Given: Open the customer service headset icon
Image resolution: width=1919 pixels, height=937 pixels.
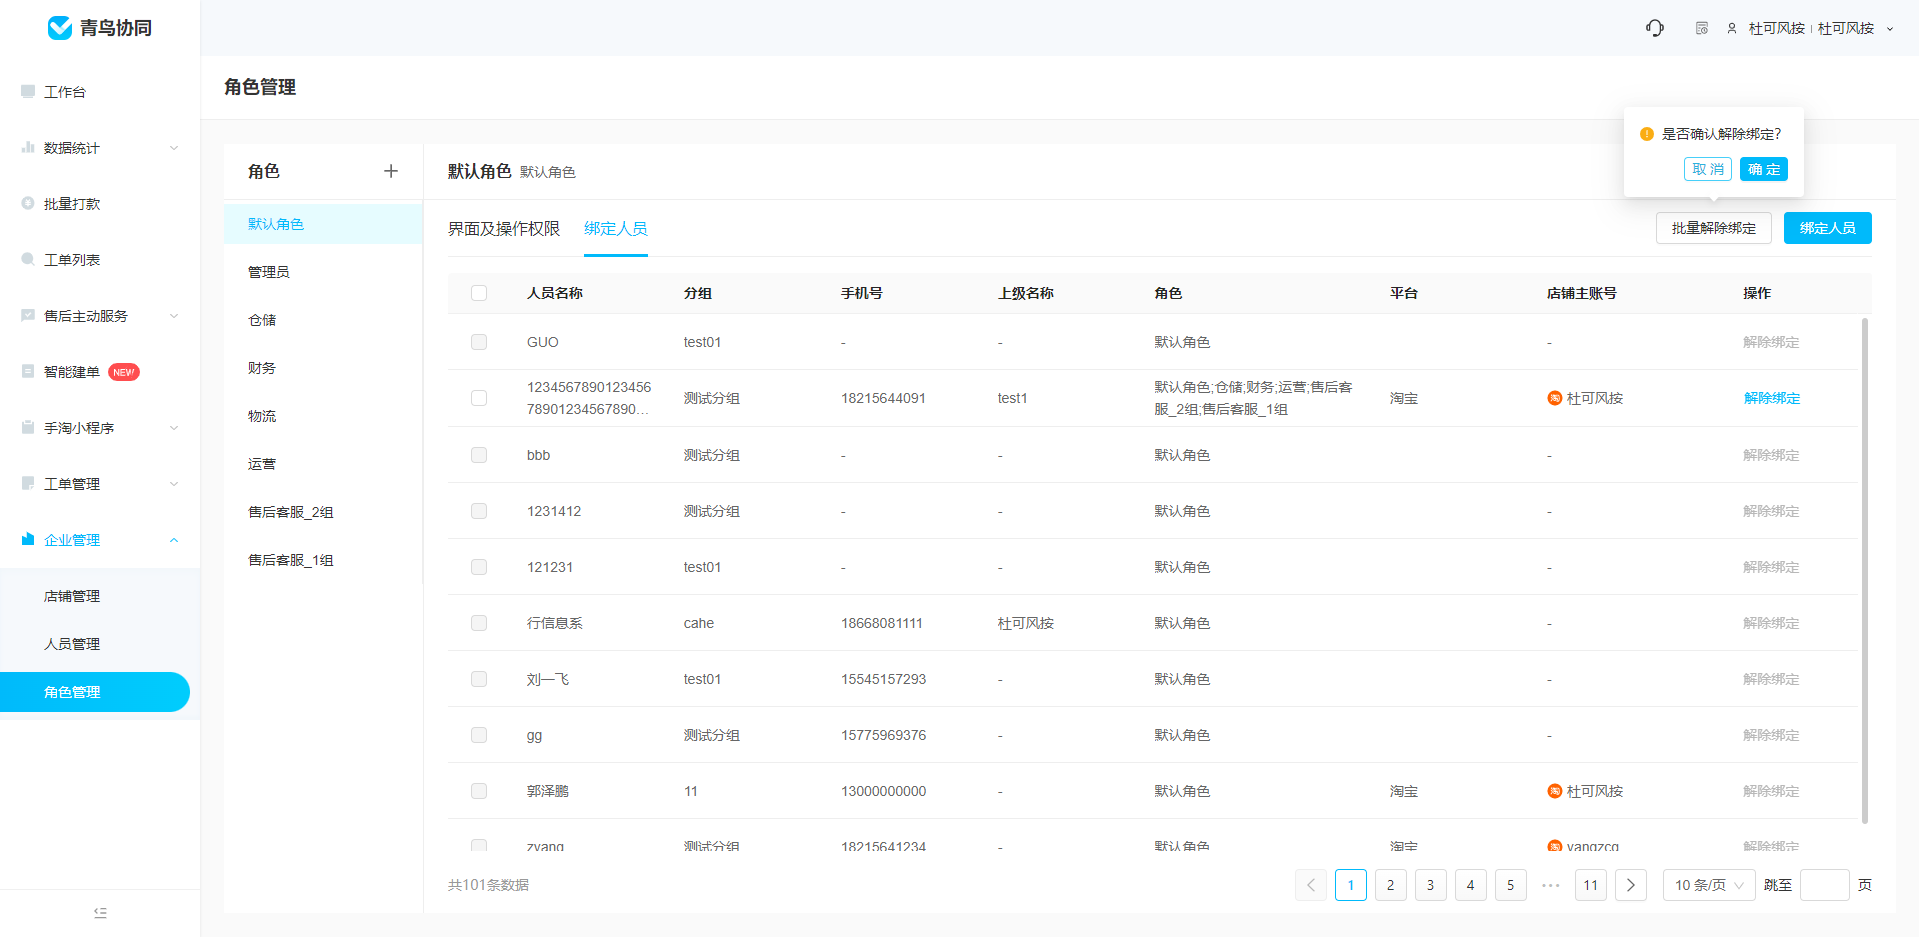Looking at the screenshot, I should pos(1655,28).
